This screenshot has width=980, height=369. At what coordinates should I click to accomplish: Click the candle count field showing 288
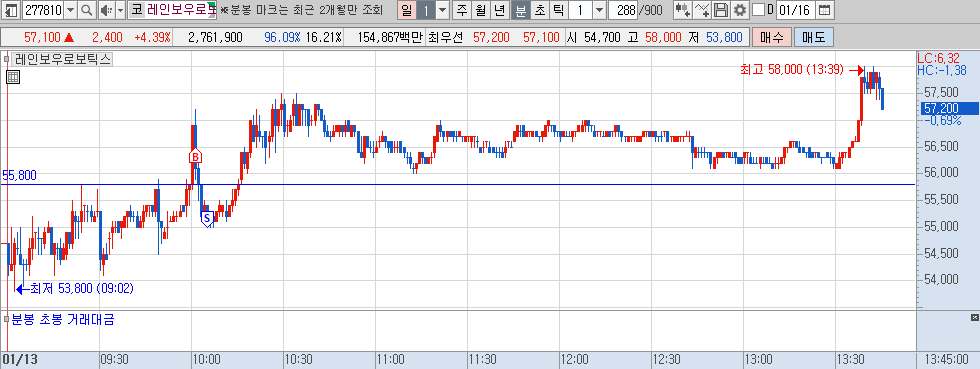coord(622,10)
